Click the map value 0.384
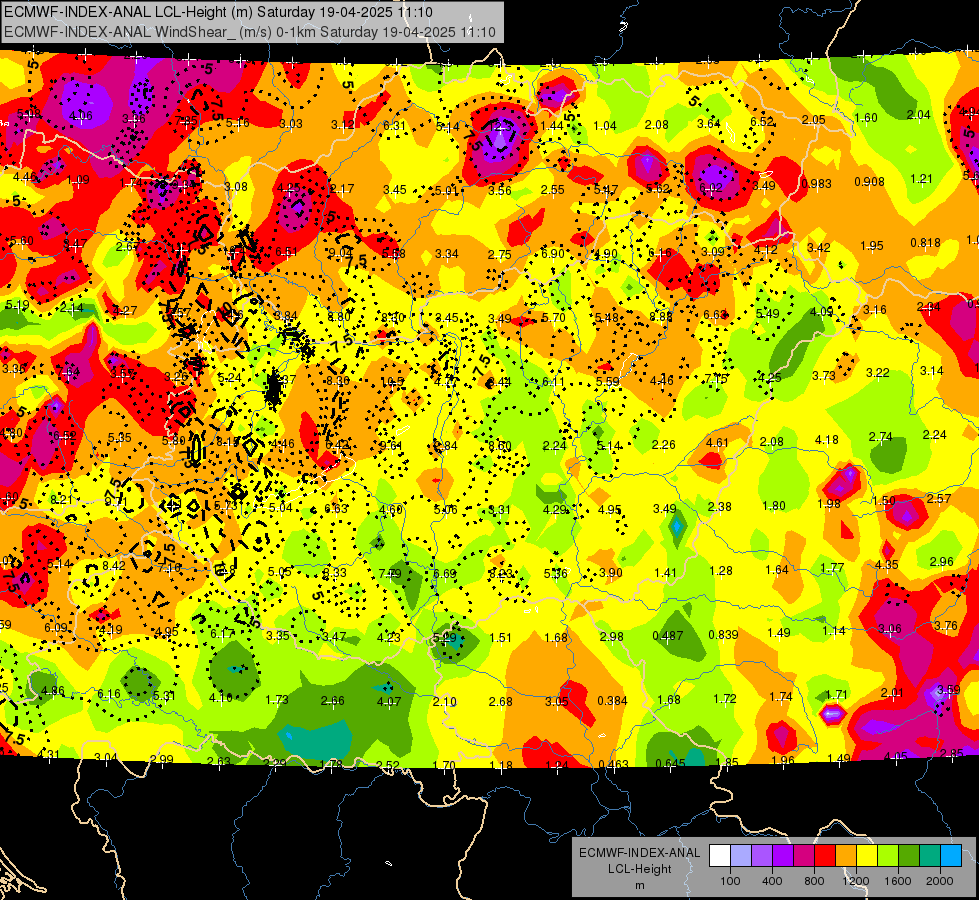The width and height of the screenshot is (979, 900). (612, 701)
